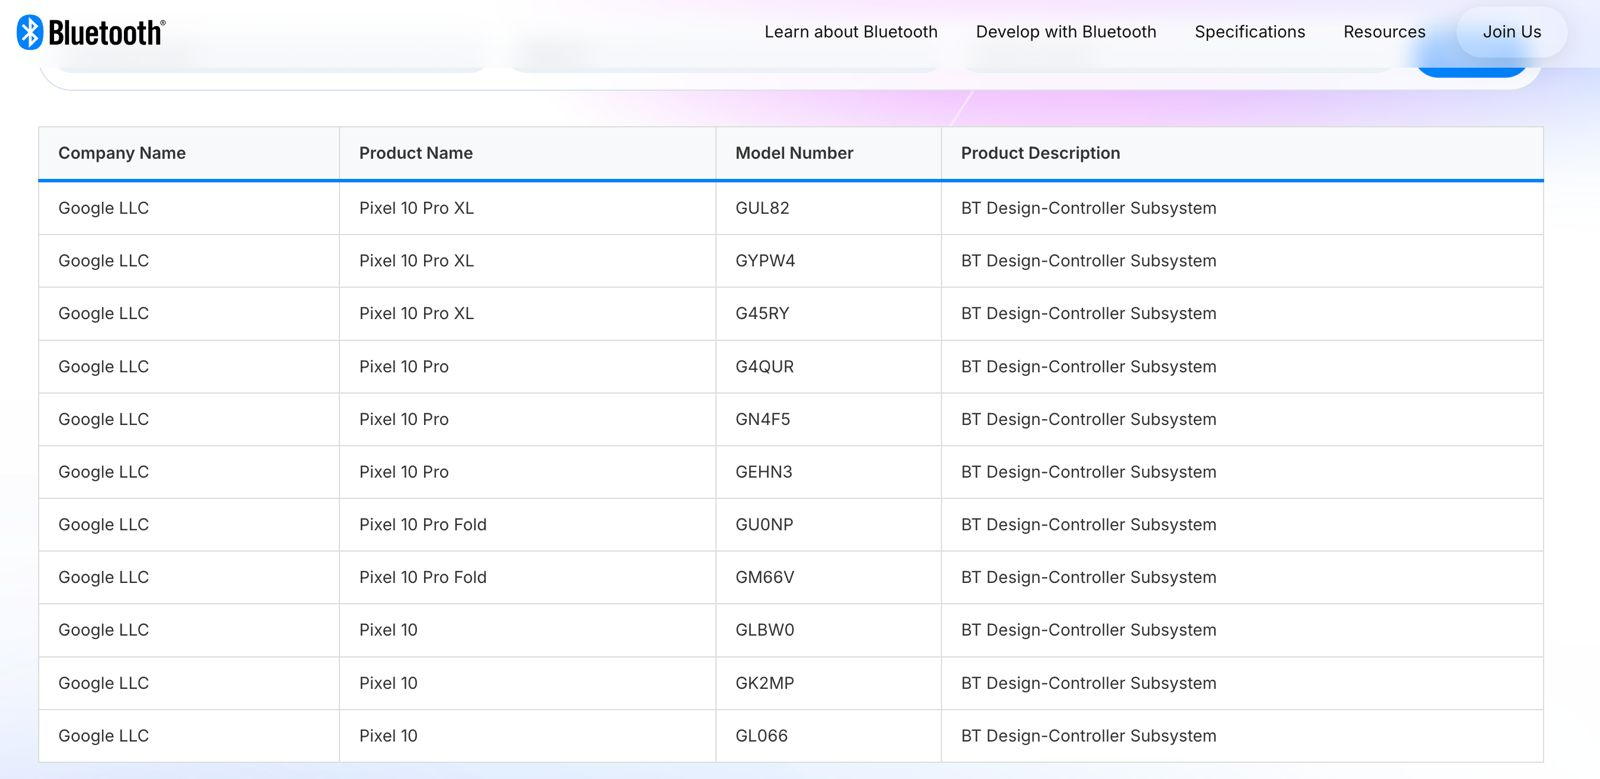The height and width of the screenshot is (779, 1600).
Task: Click Pixel 10 in GL066 row
Action: pos(388,736)
